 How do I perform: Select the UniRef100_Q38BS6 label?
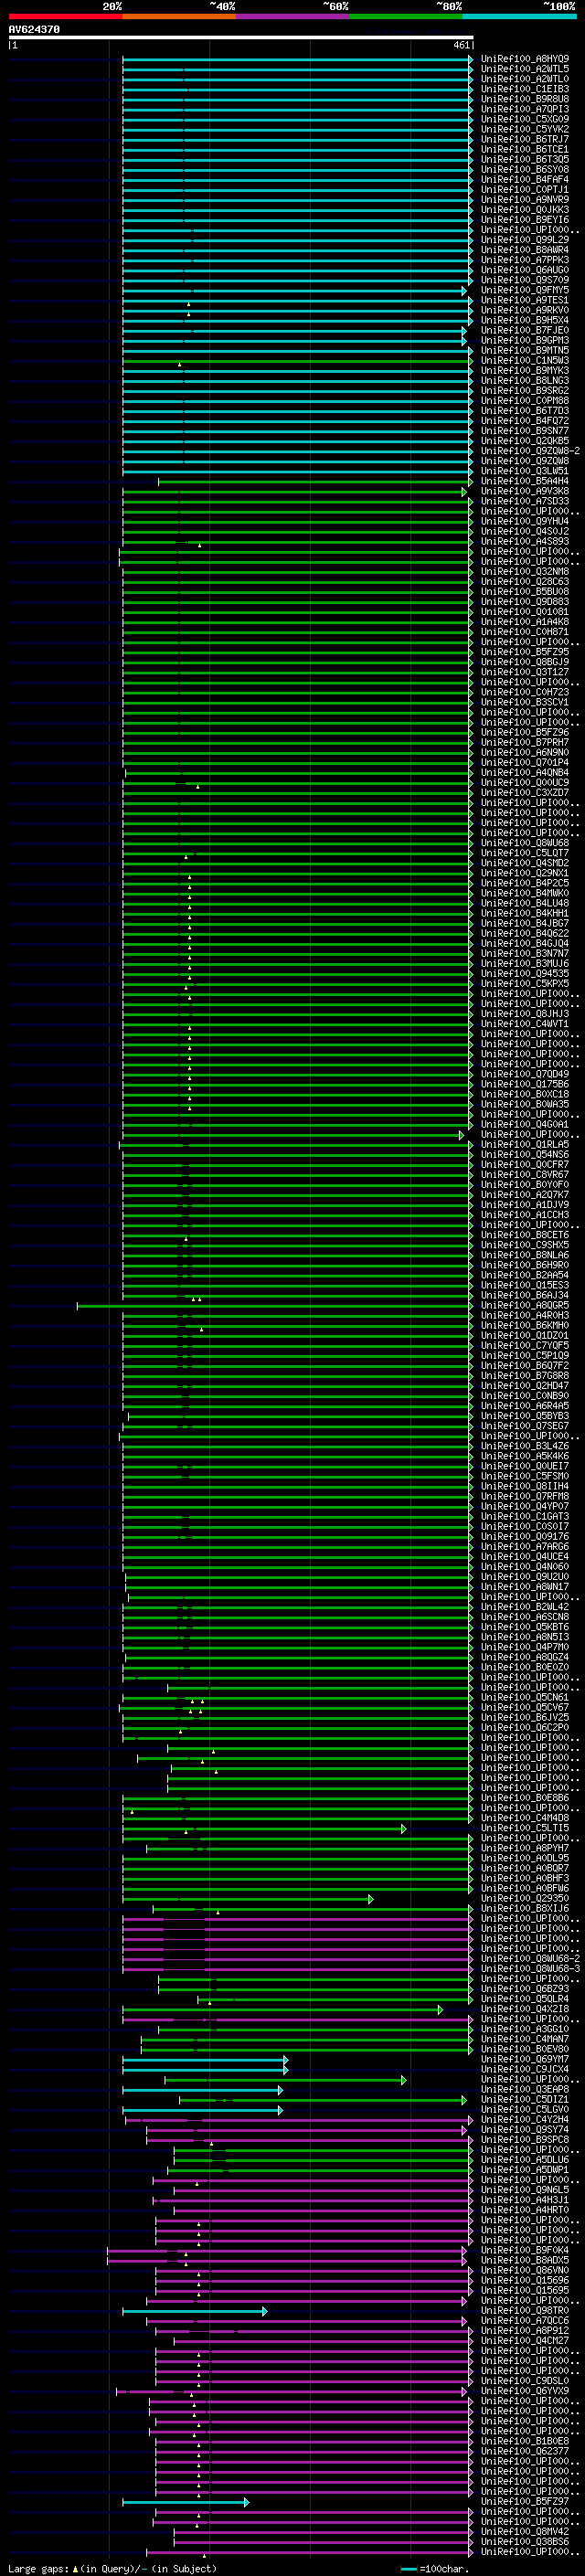point(525,2541)
